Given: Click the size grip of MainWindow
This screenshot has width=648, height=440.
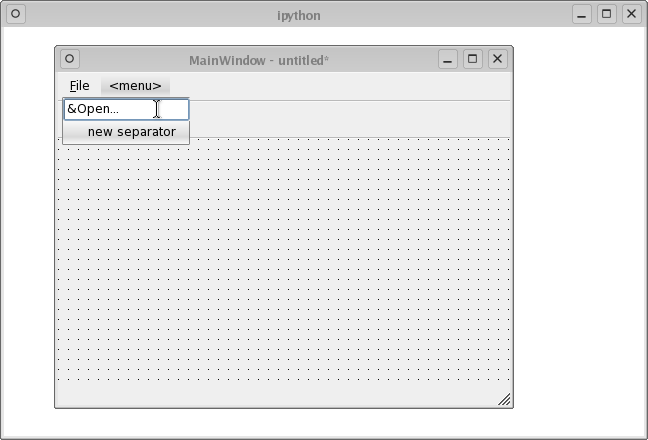Looking at the screenshot, I should (504, 399).
